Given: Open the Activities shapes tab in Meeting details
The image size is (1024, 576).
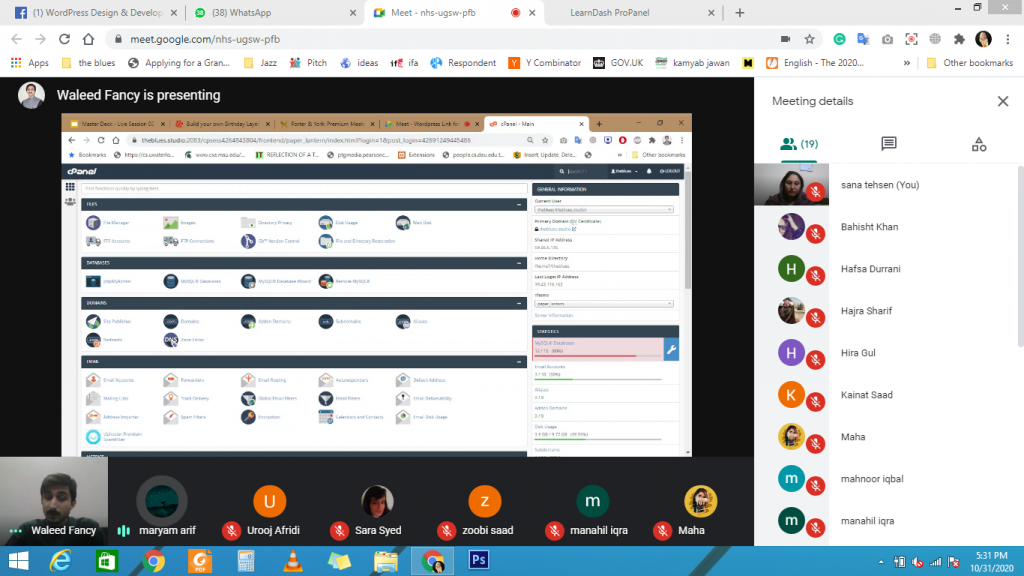Looking at the screenshot, I should tap(978, 144).
